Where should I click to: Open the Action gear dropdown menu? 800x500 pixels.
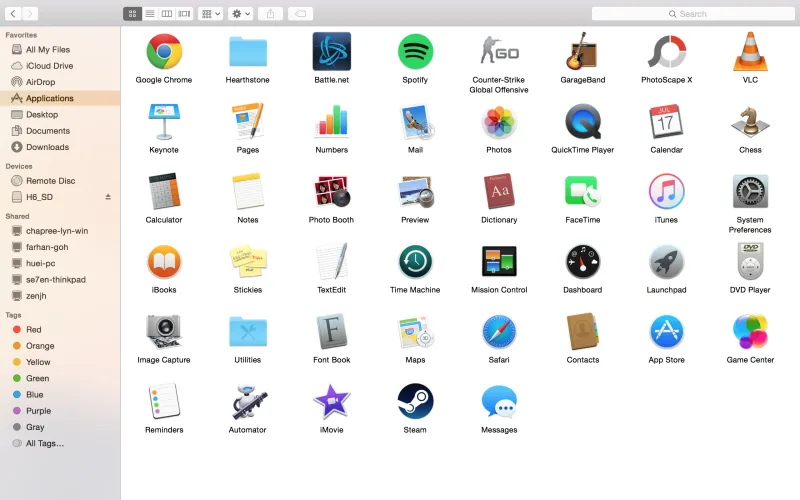coord(241,14)
